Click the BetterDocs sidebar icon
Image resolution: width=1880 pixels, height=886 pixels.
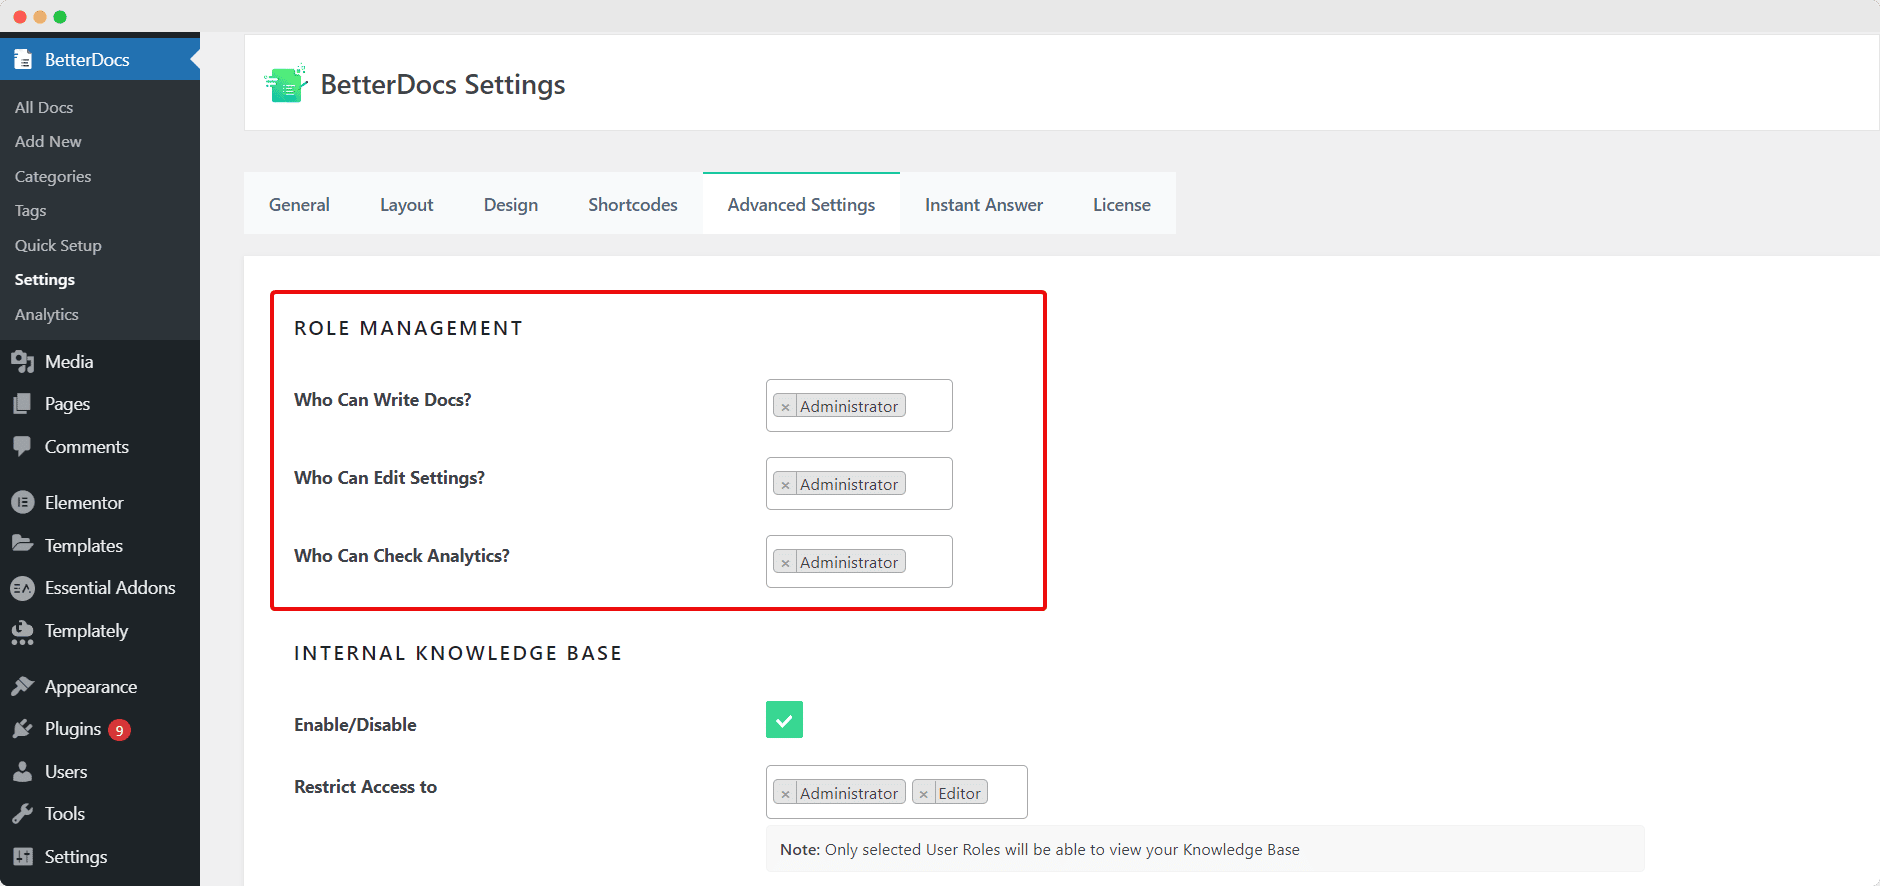(x=23, y=59)
